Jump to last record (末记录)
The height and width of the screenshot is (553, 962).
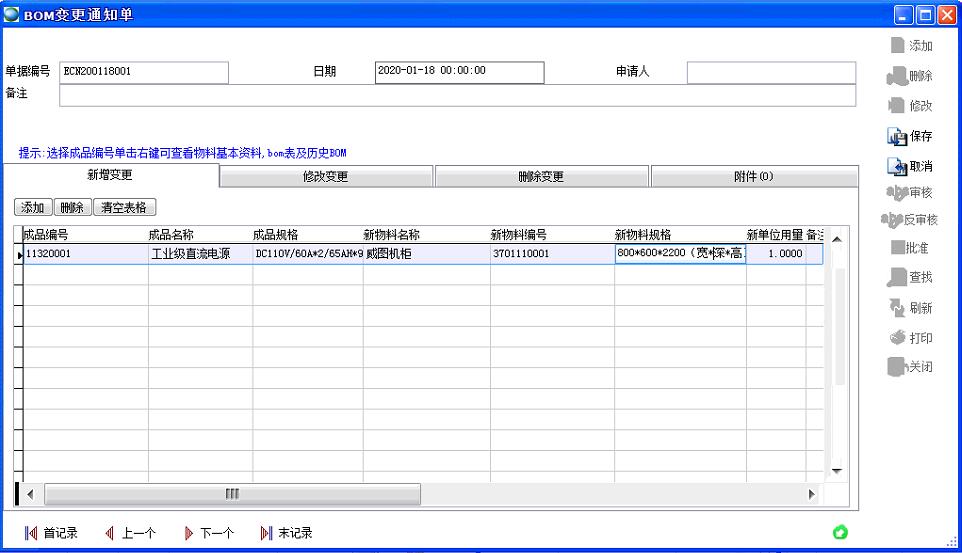[286, 533]
